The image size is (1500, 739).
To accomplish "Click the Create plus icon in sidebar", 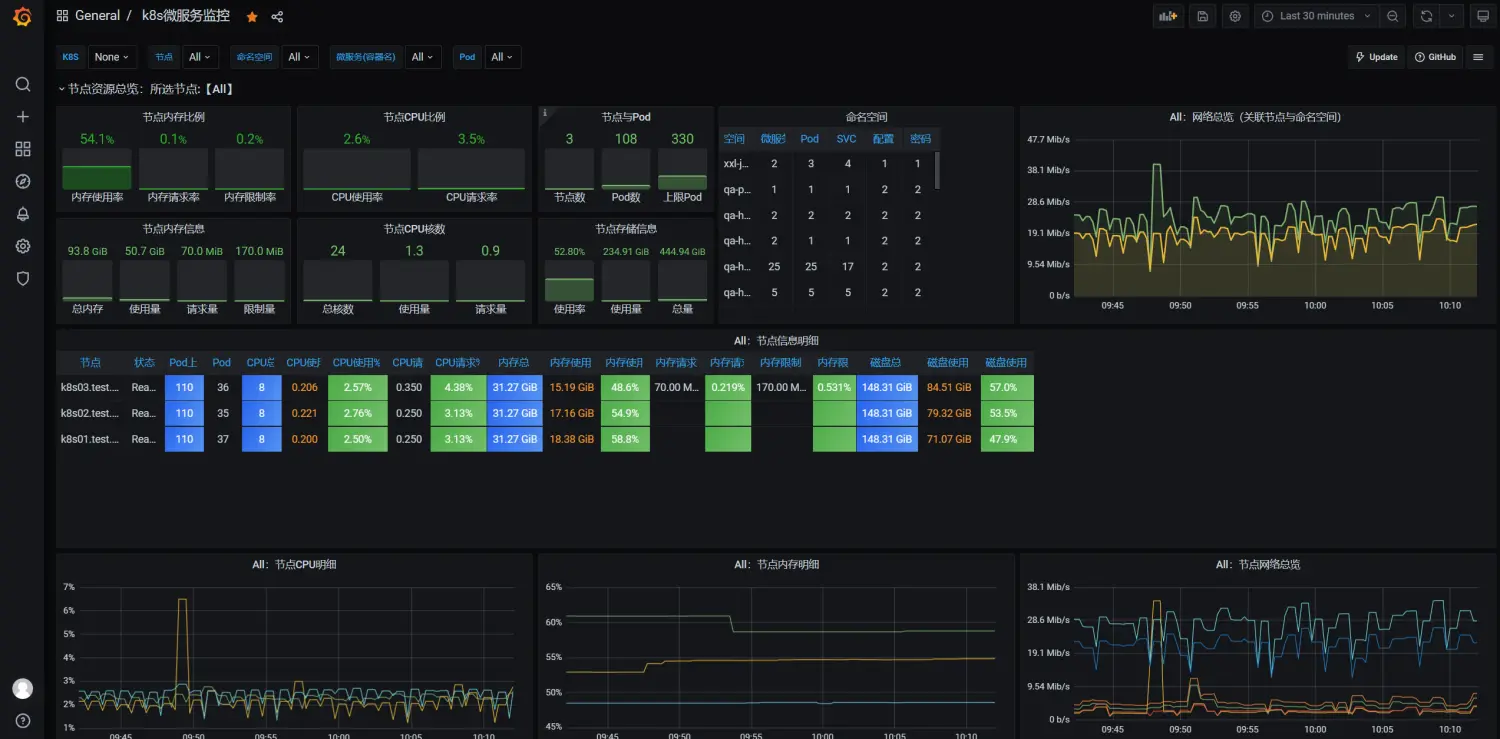I will (22, 117).
